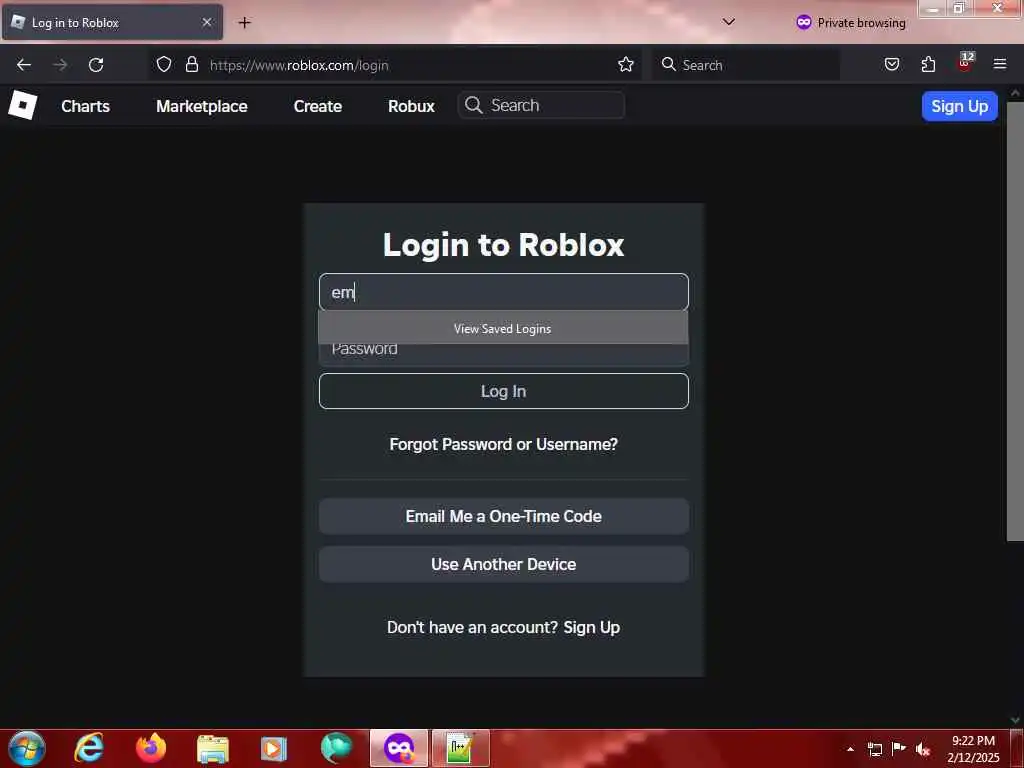Reload the Roblox login page
The width and height of the screenshot is (1024, 768).
[x=96, y=65]
